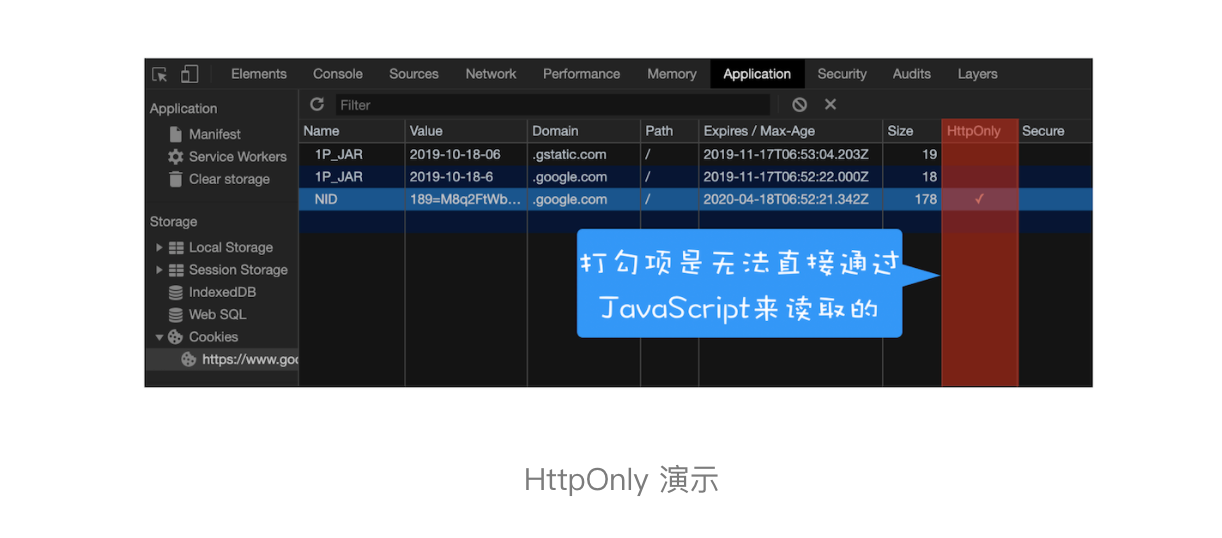The image size is (1222, 538).
Task: Open the Sources tab
Action: point(414,74)
